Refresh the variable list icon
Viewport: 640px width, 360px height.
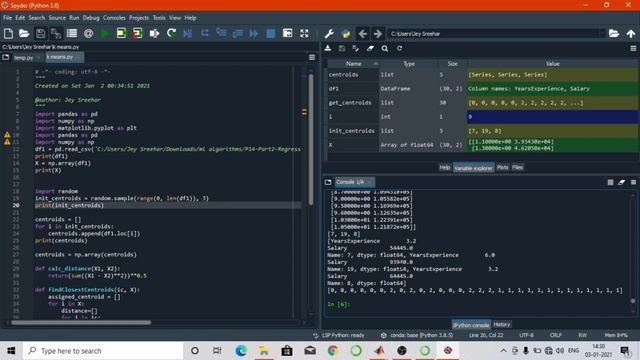[399, 48]
